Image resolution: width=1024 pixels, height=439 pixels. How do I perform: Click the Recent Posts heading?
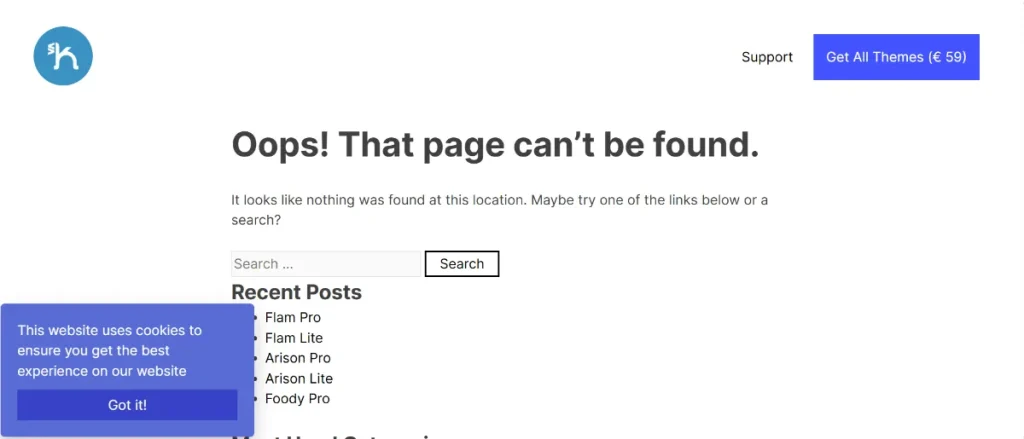click(x=296, y=292)
